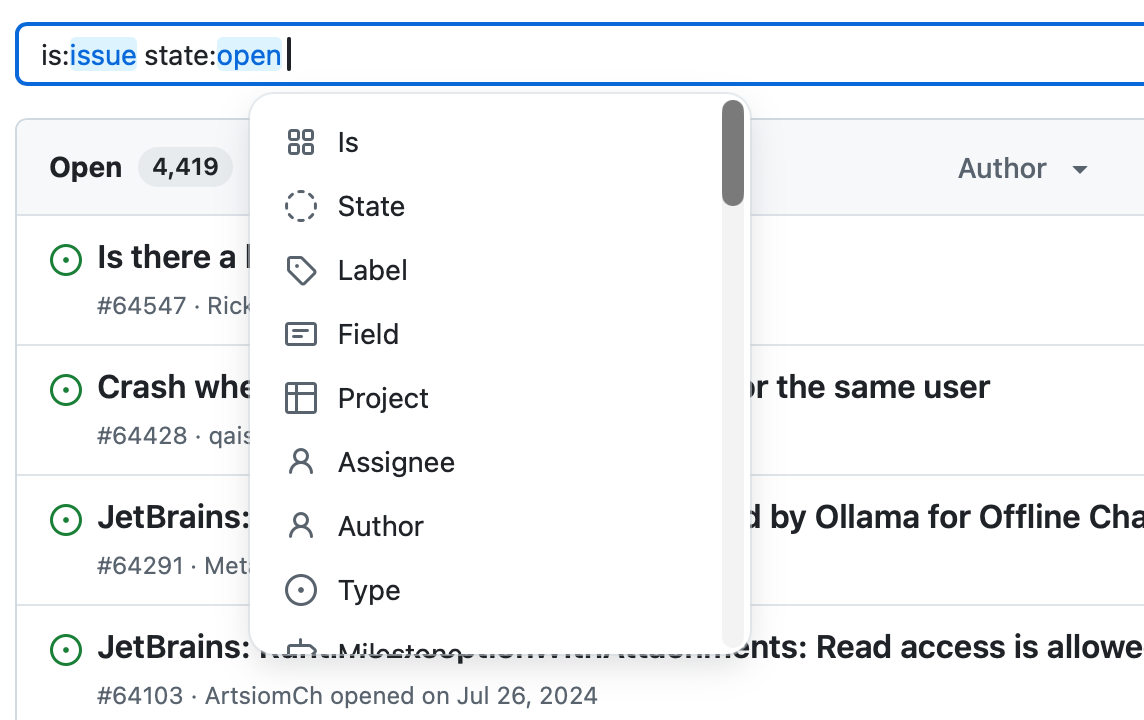This screenshot has height=720, width=1144.
Task: Click the State dashed-circle icon
Action: click(301, 206)
